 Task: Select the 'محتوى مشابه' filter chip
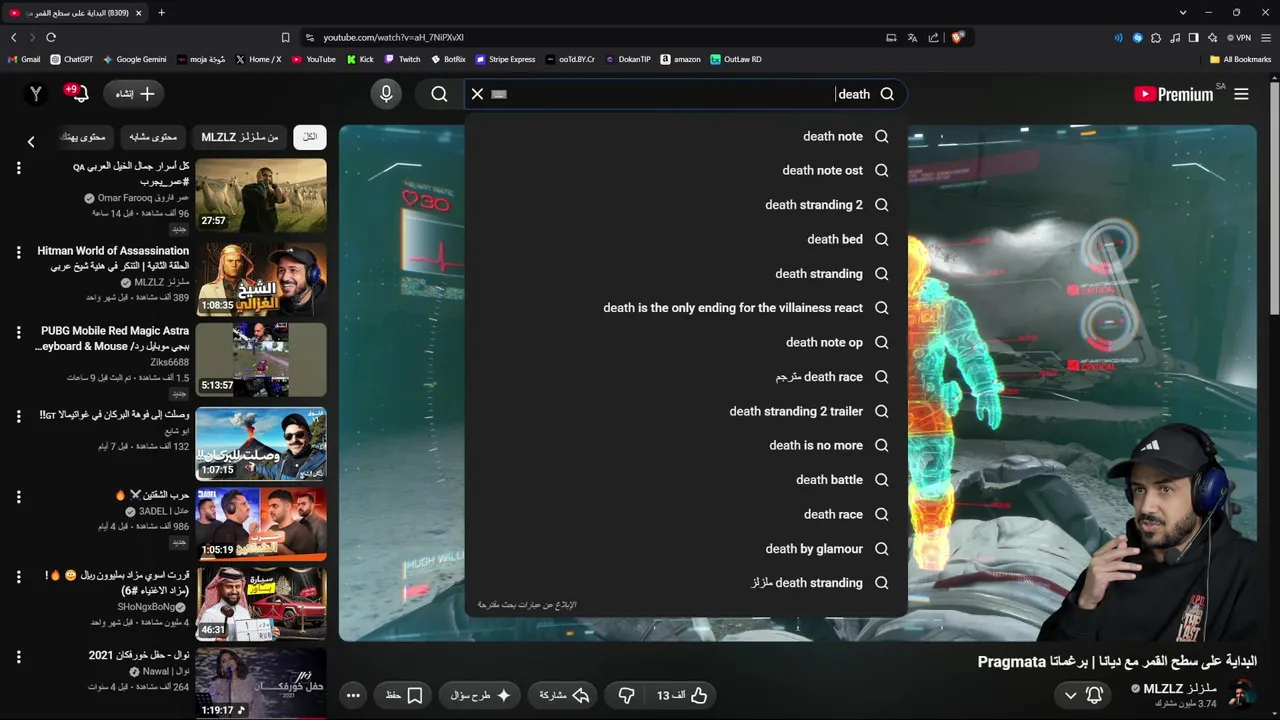click(x=153, y=137)
